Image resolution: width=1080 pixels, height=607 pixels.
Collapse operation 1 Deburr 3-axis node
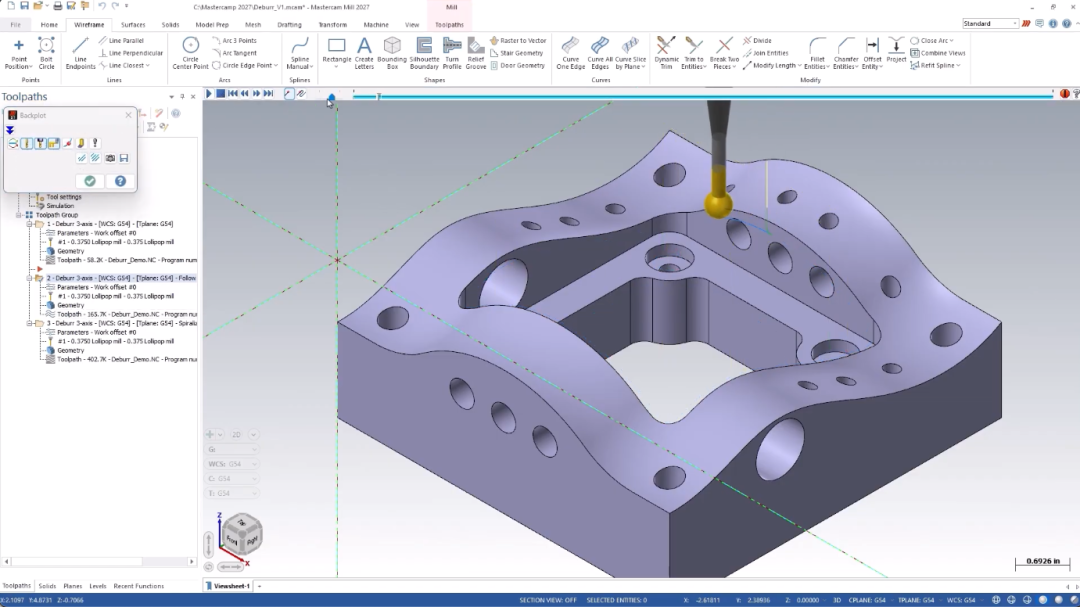30,224
